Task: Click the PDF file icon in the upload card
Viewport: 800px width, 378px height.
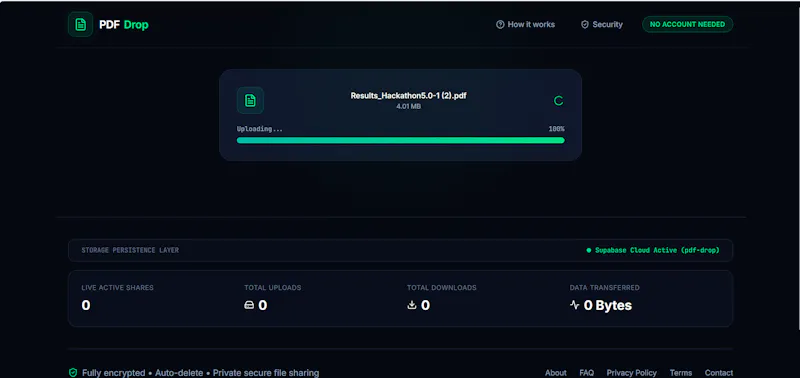Action: pyautogui.click(x=250, y=100)
